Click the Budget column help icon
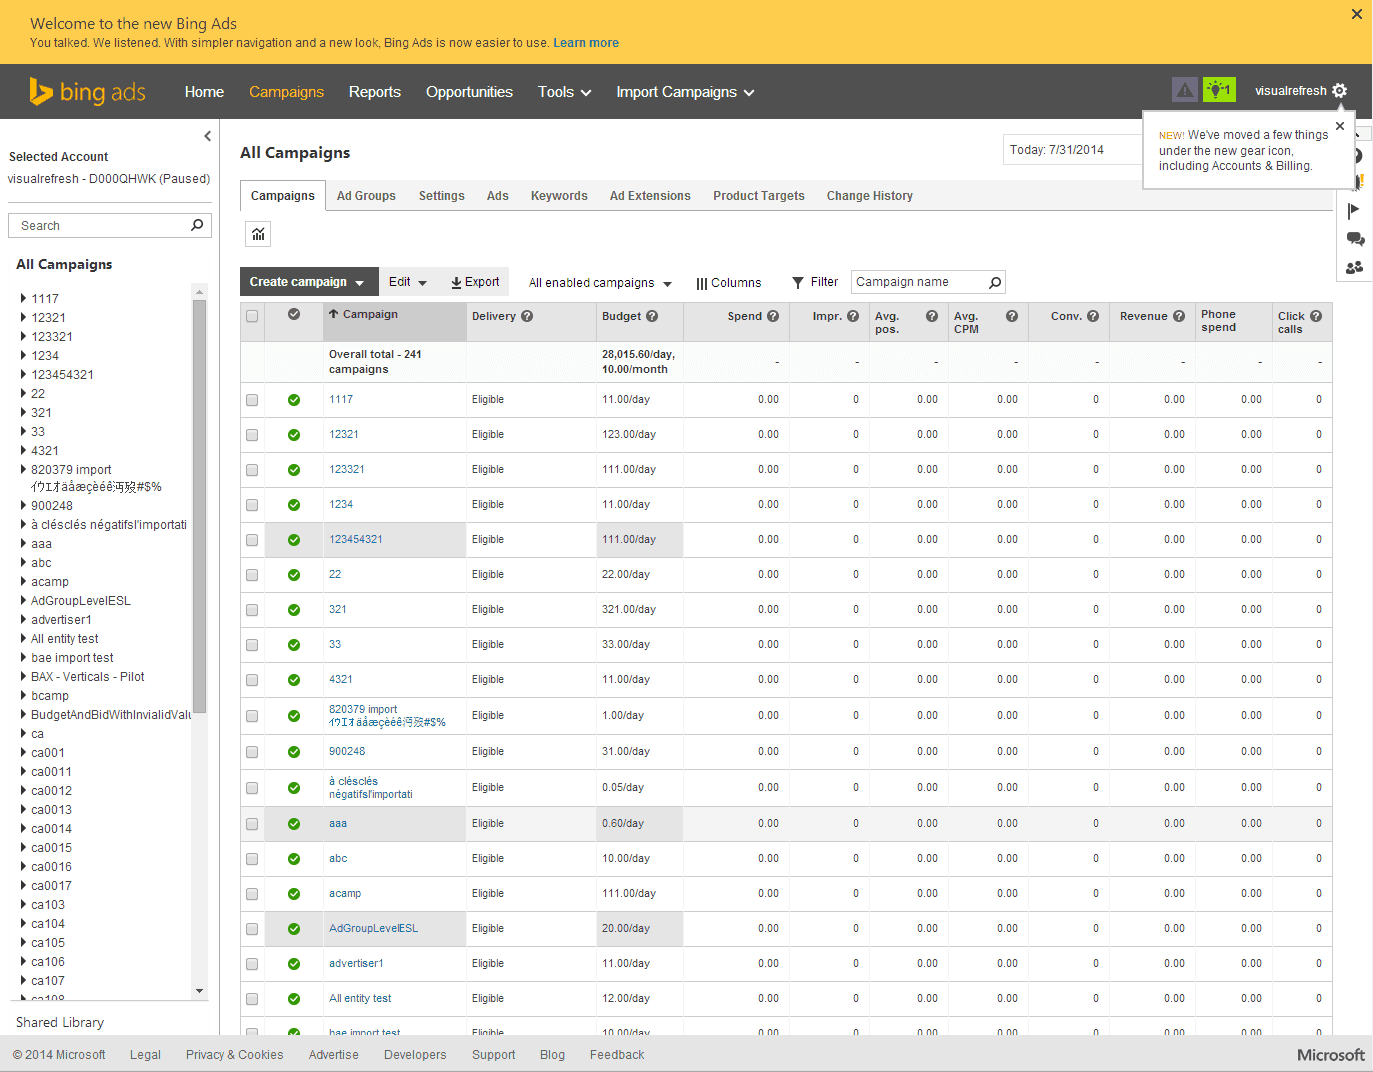Screen dimensions: 1373x1072 652,316
